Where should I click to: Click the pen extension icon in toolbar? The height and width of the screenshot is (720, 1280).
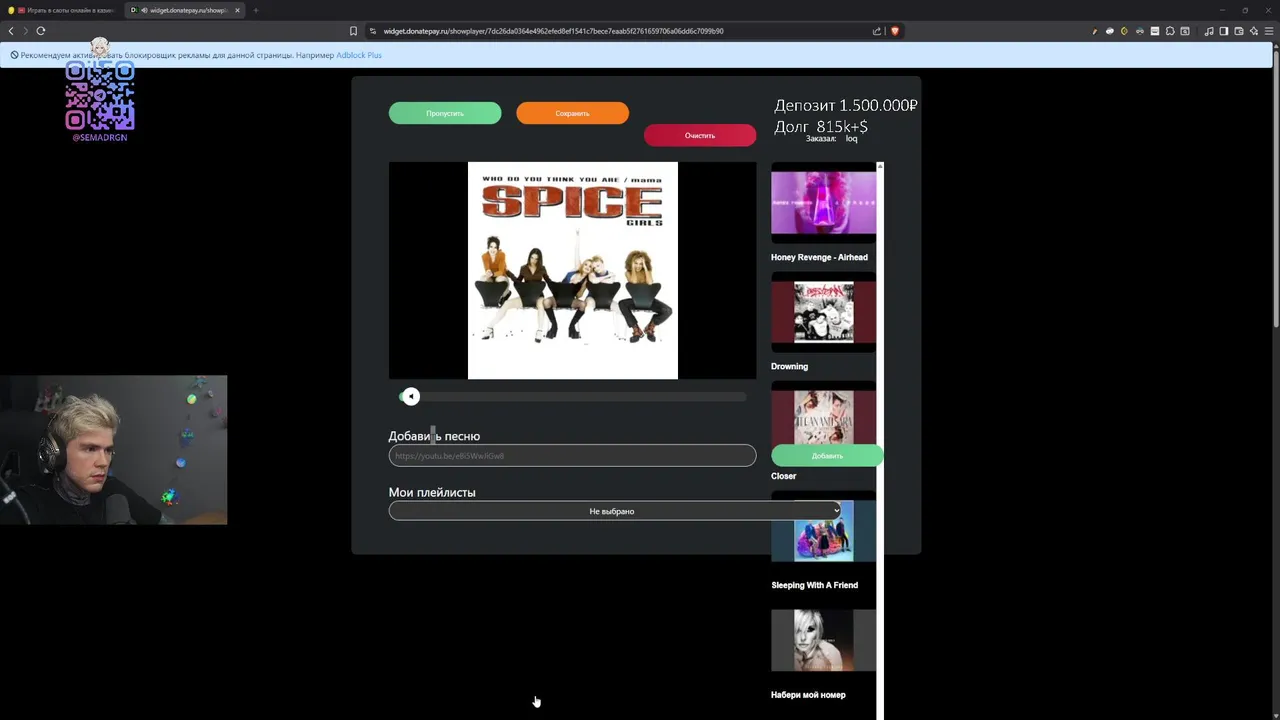[1094, 31]
